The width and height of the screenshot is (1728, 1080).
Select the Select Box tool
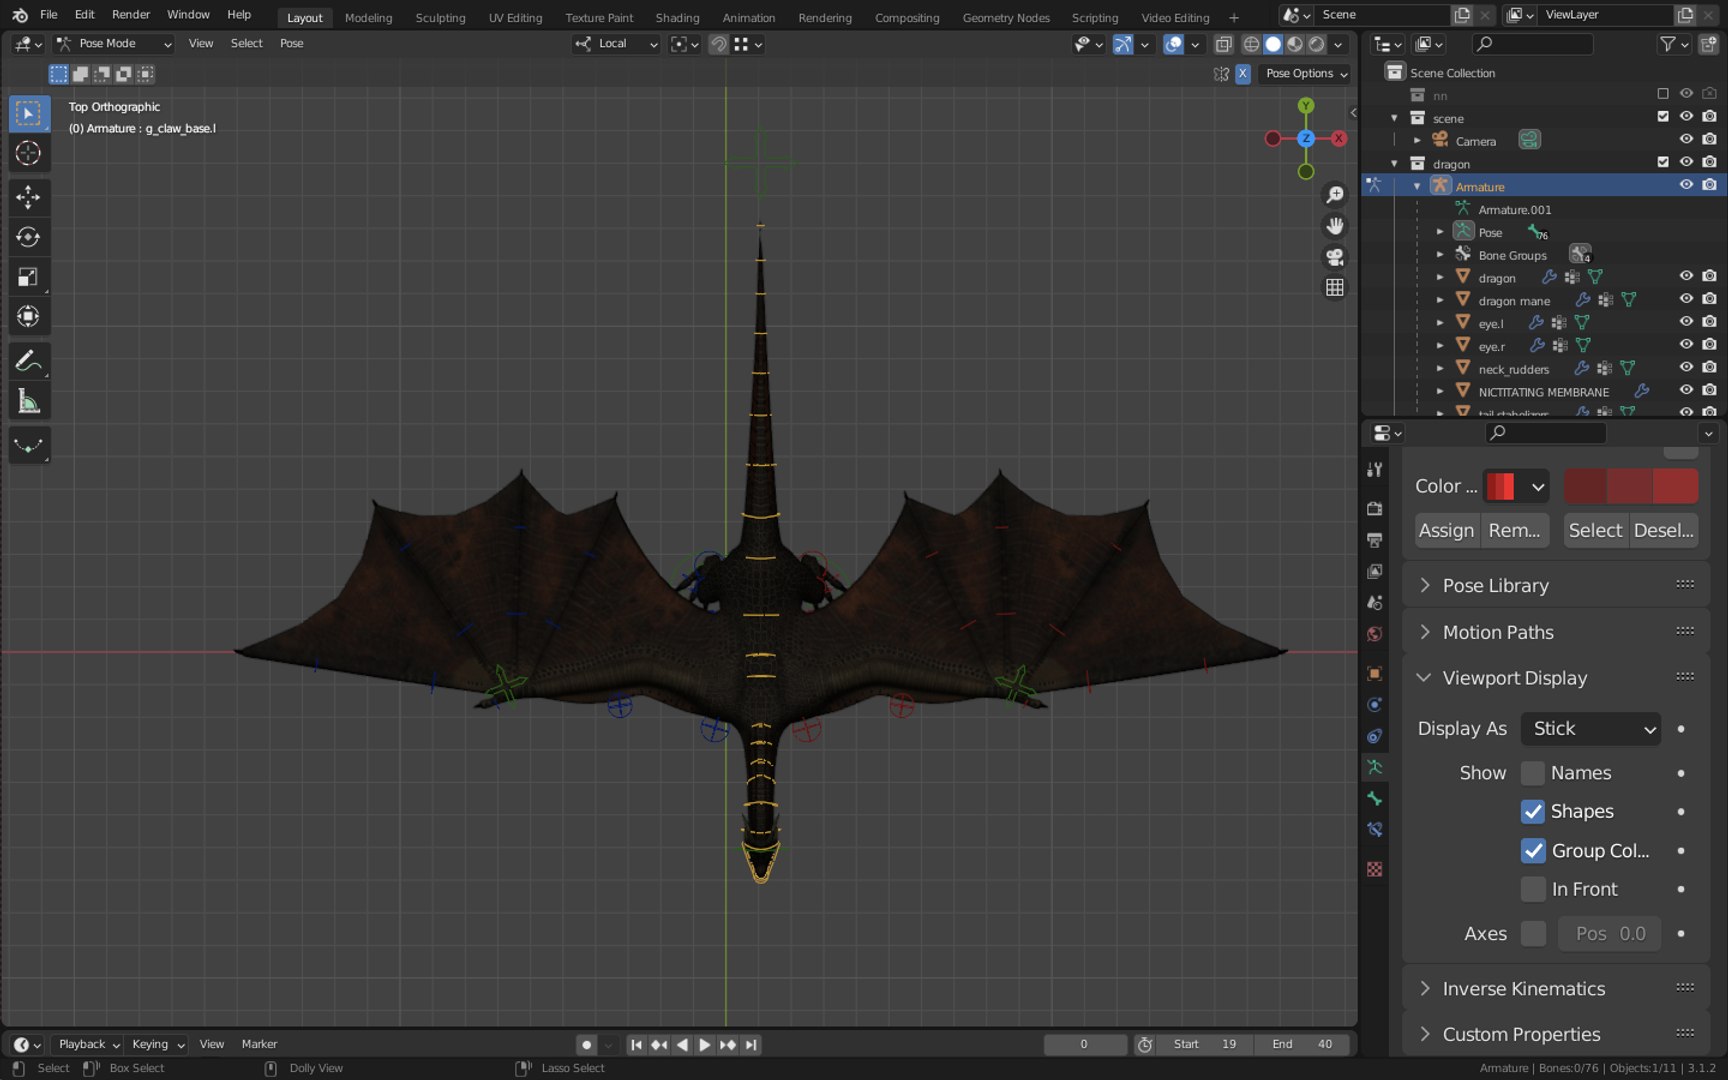[29, 113]
